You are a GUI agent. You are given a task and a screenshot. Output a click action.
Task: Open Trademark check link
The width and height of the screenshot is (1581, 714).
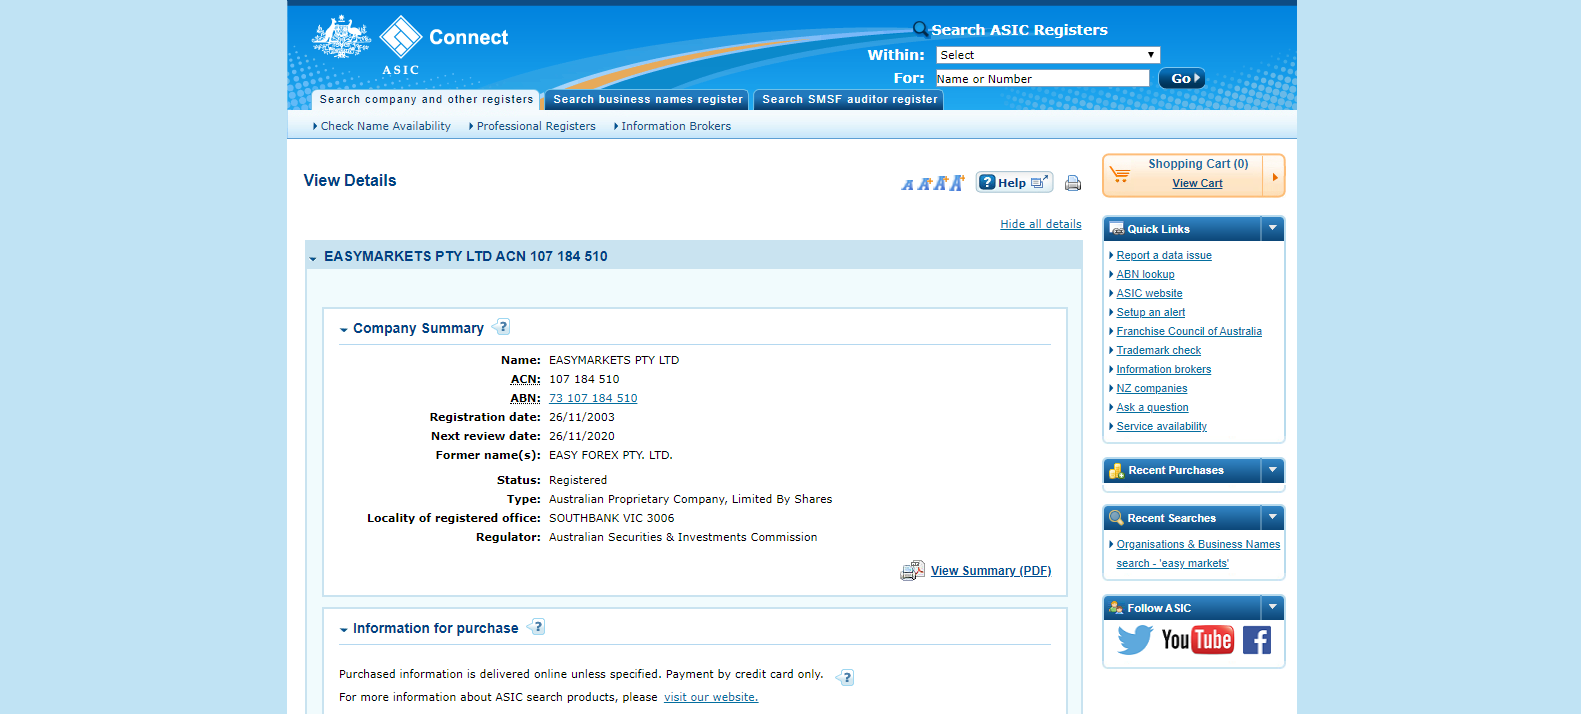point(1158,350)
